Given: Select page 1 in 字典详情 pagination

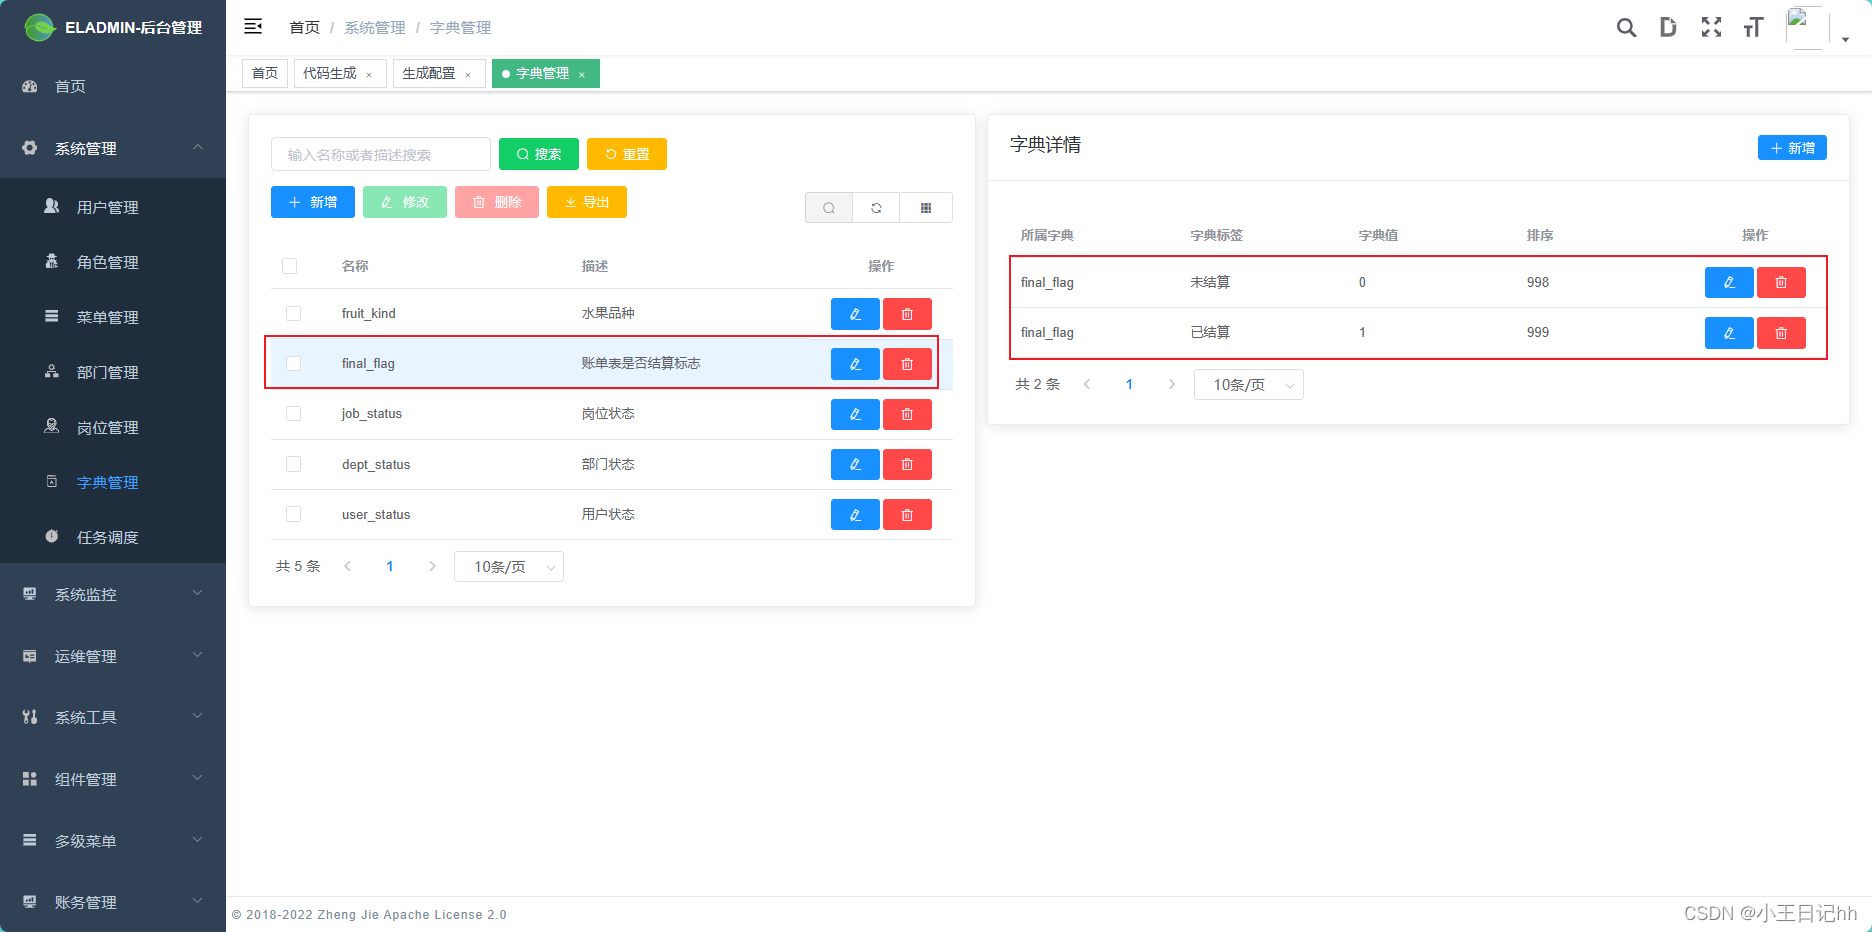Looking at the screenshot, I should coord(1129,385).
